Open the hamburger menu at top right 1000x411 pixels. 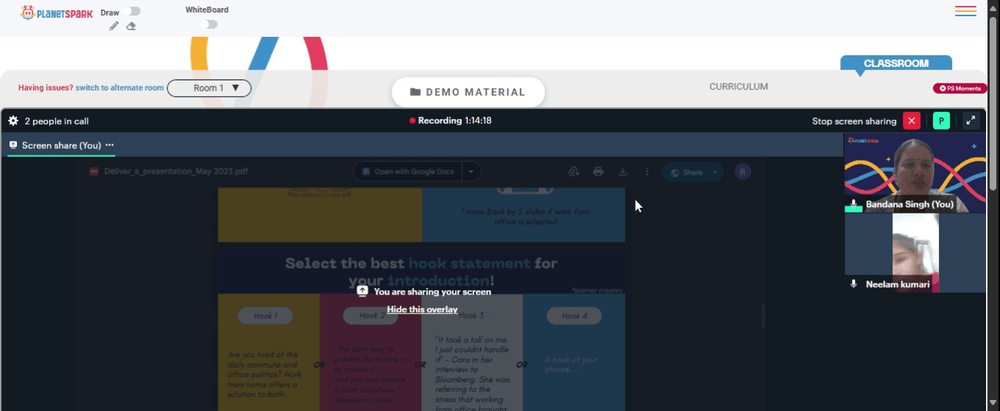click(966, 11)
